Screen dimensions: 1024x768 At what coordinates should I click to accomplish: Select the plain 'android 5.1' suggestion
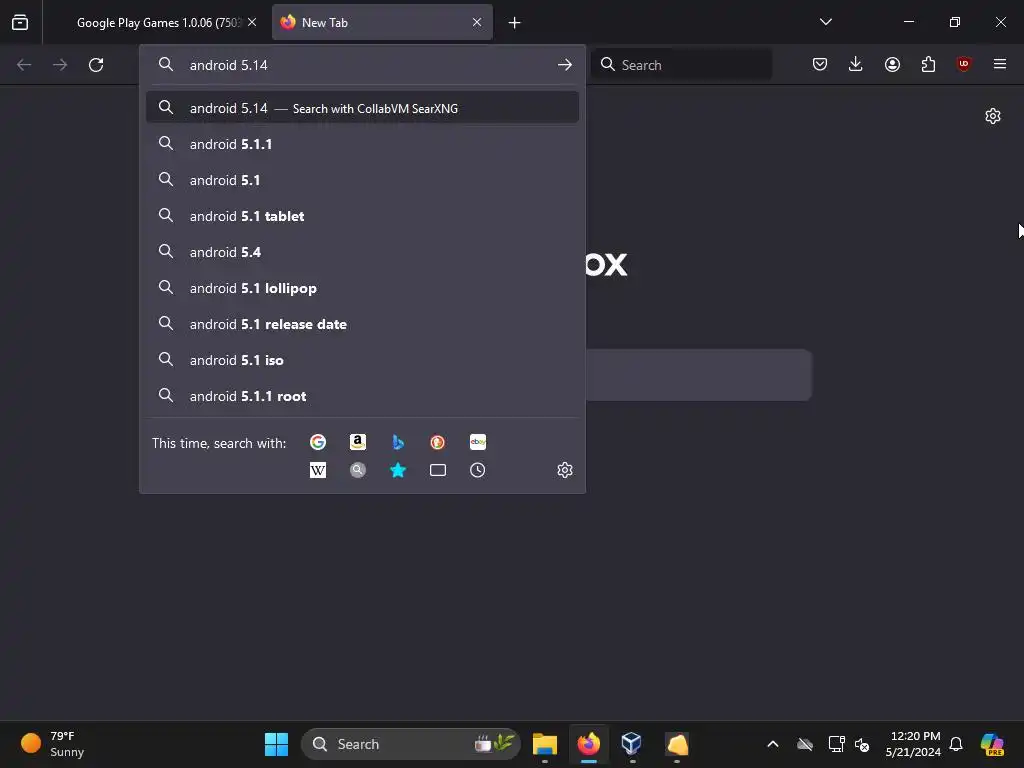(x=362, y=180)
